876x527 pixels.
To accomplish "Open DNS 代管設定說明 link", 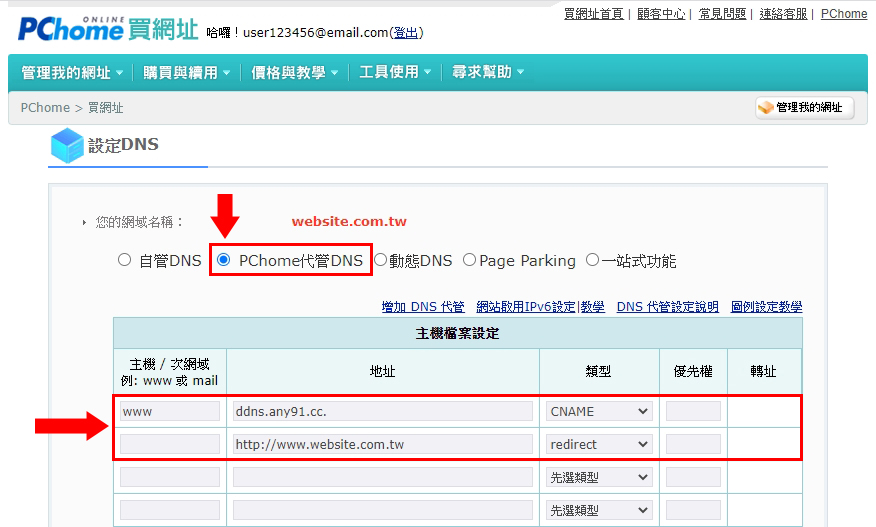I will pyautogui.click(x=667, y=307).
